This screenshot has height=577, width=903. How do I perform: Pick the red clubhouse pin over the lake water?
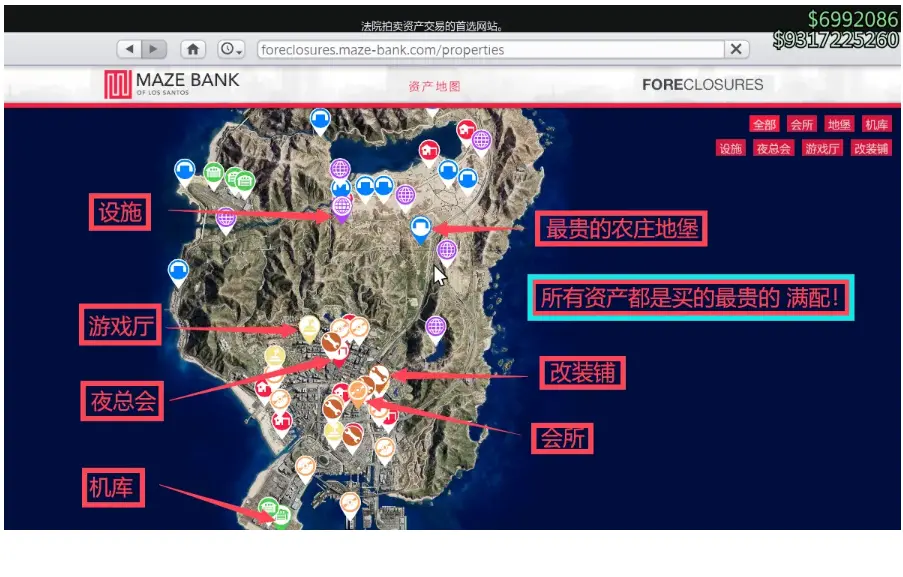428,152
